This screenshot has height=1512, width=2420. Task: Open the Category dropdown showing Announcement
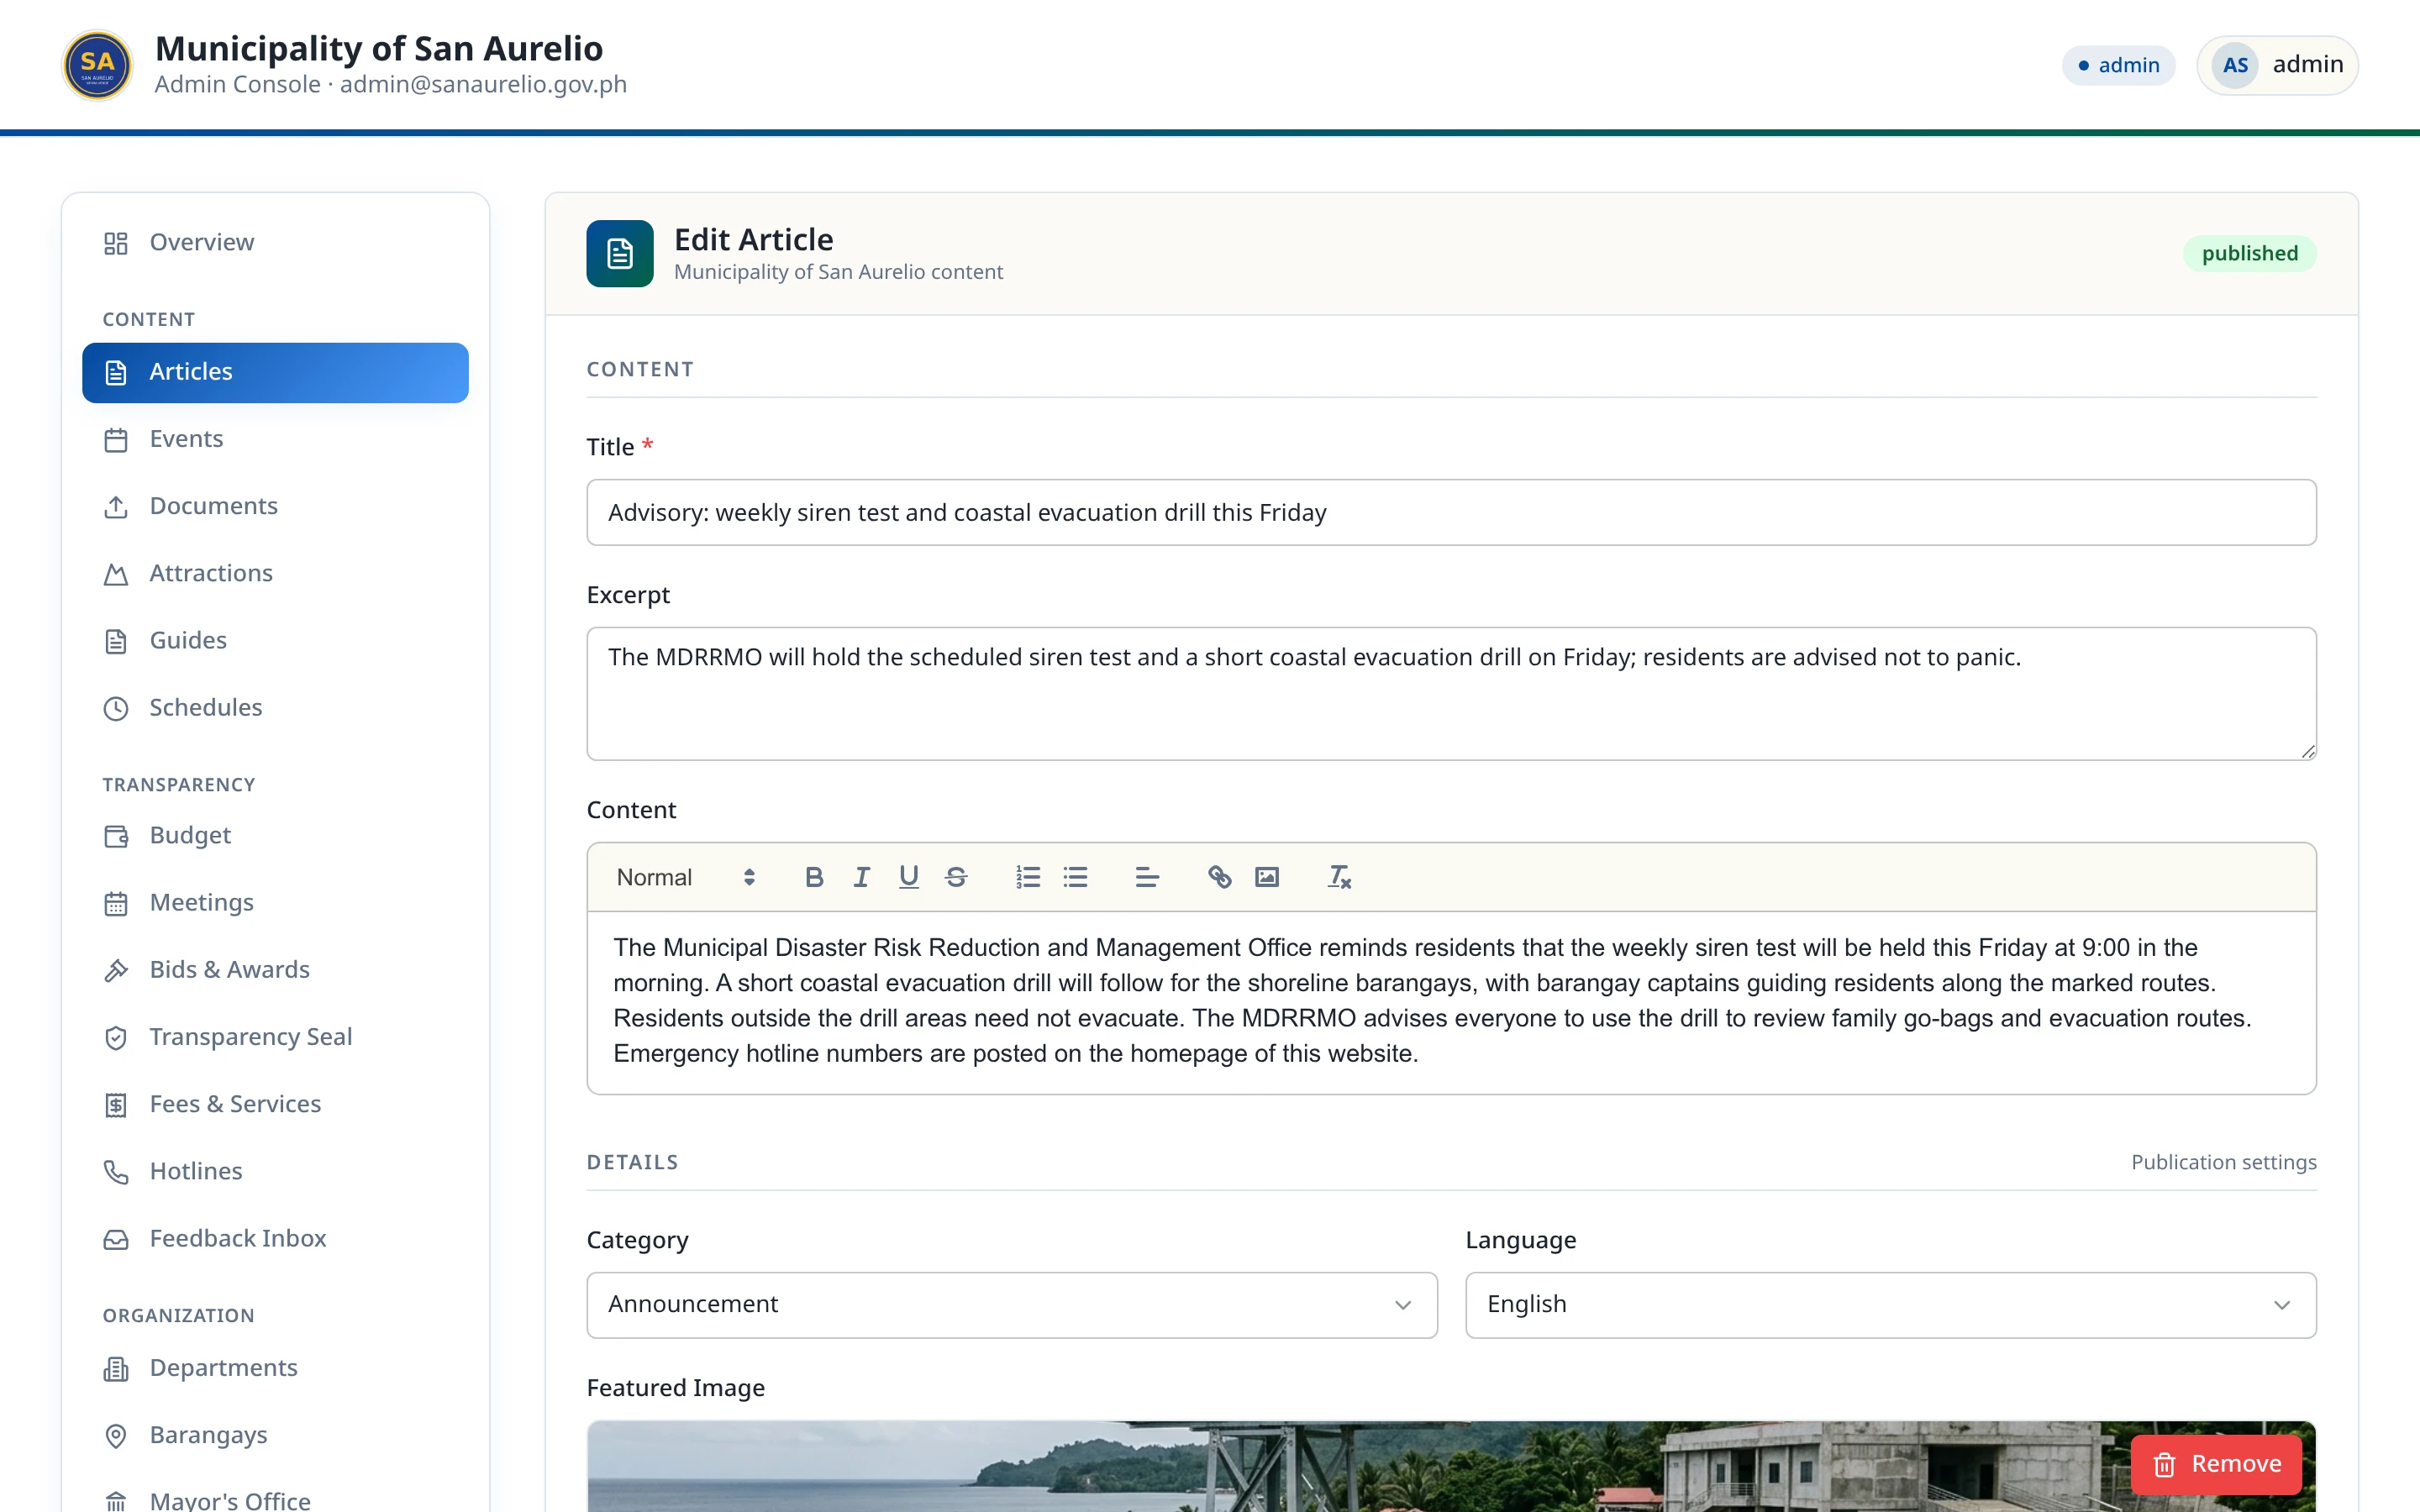click(x=1012, y=1305)
